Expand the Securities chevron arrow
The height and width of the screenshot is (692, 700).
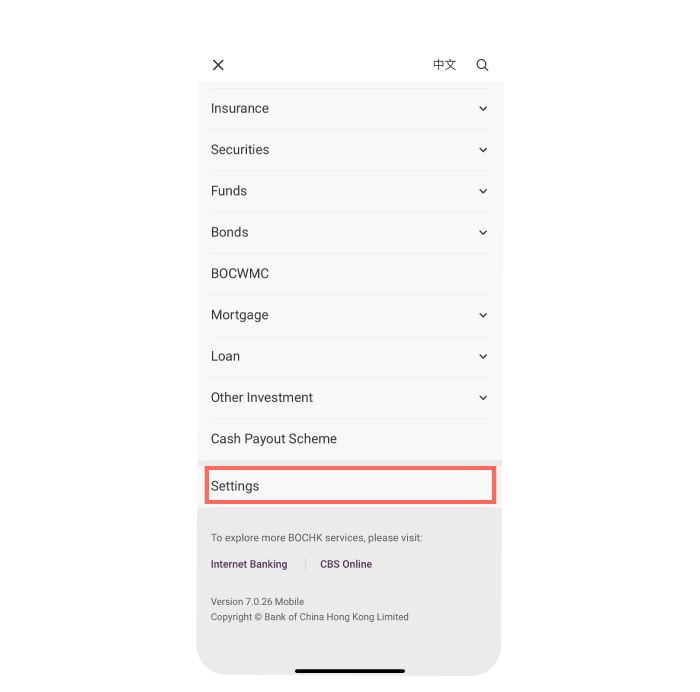[x=483, y=150]
